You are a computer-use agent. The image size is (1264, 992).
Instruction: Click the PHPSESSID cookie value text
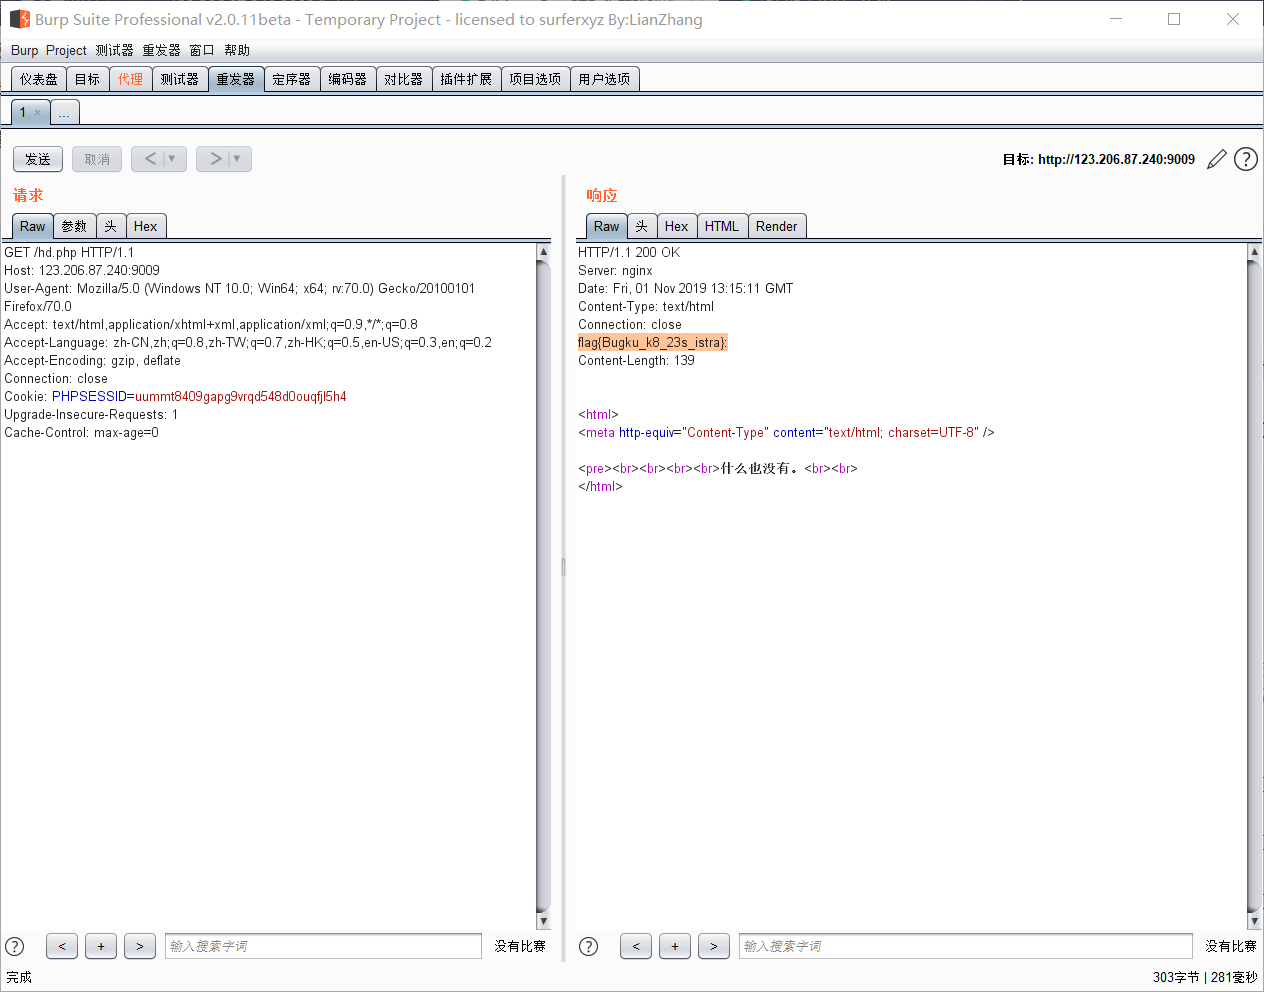point(241,397)
